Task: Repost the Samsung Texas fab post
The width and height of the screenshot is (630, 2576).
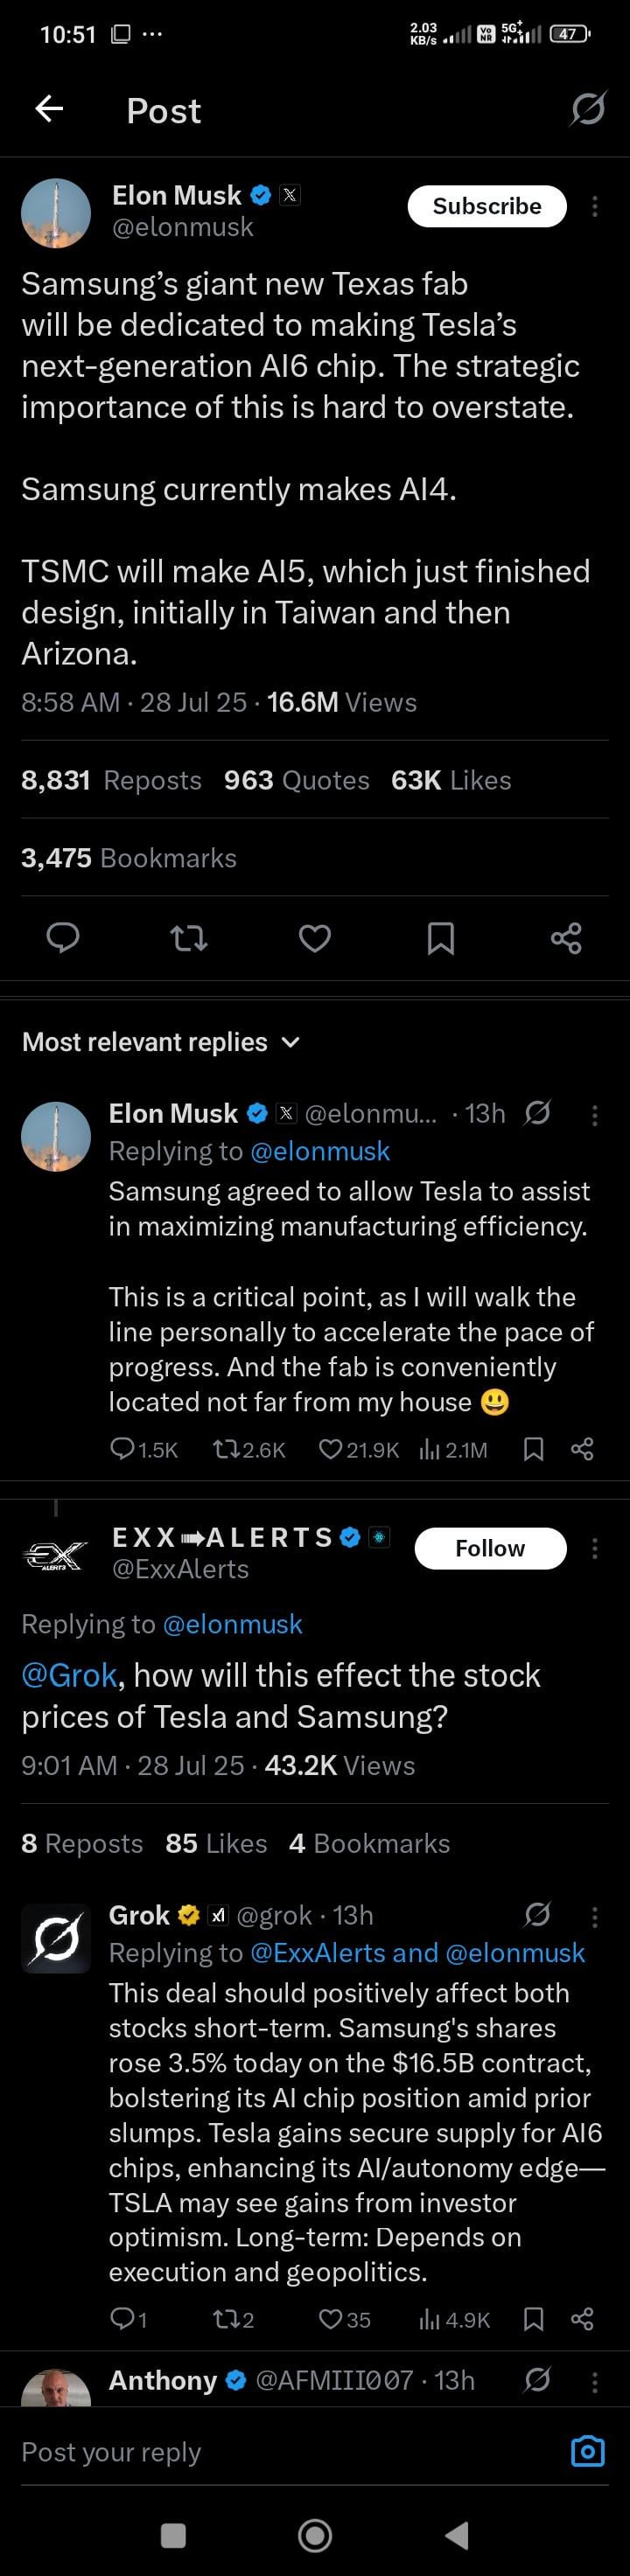Action: pos(189,937)
